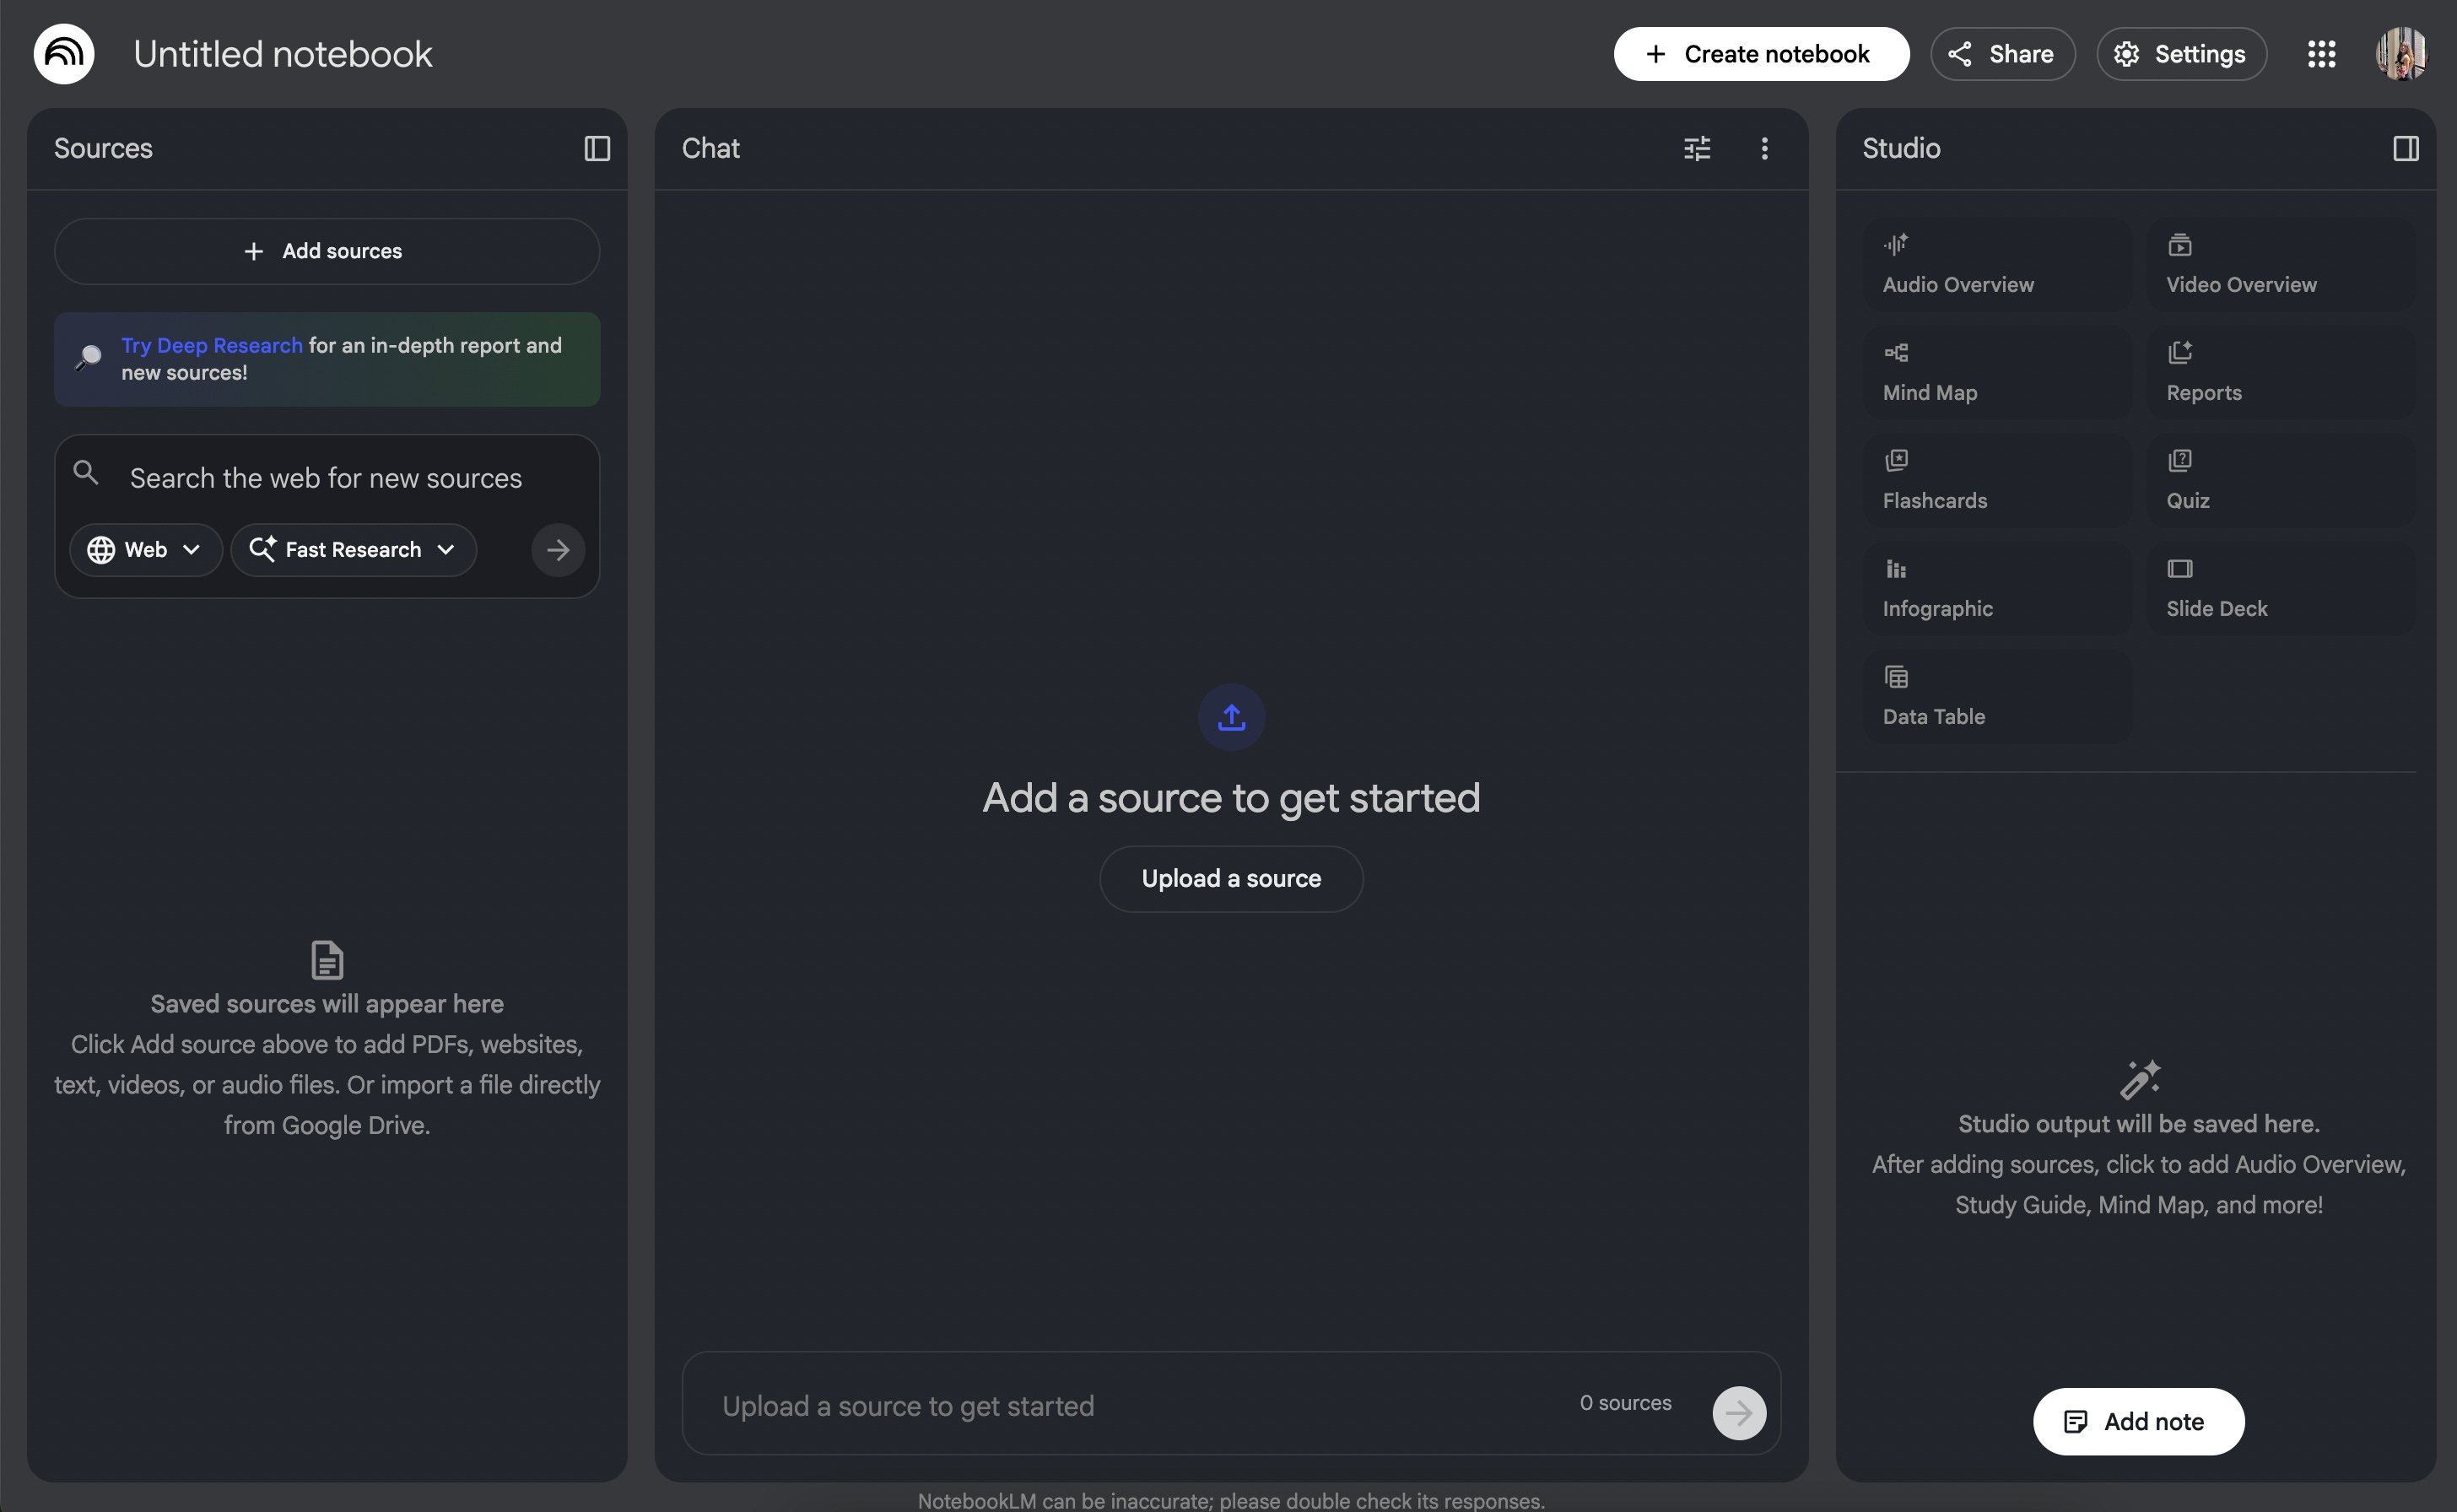
Task: Click the upload icon above heading
Action: [x=1231, y=717]
